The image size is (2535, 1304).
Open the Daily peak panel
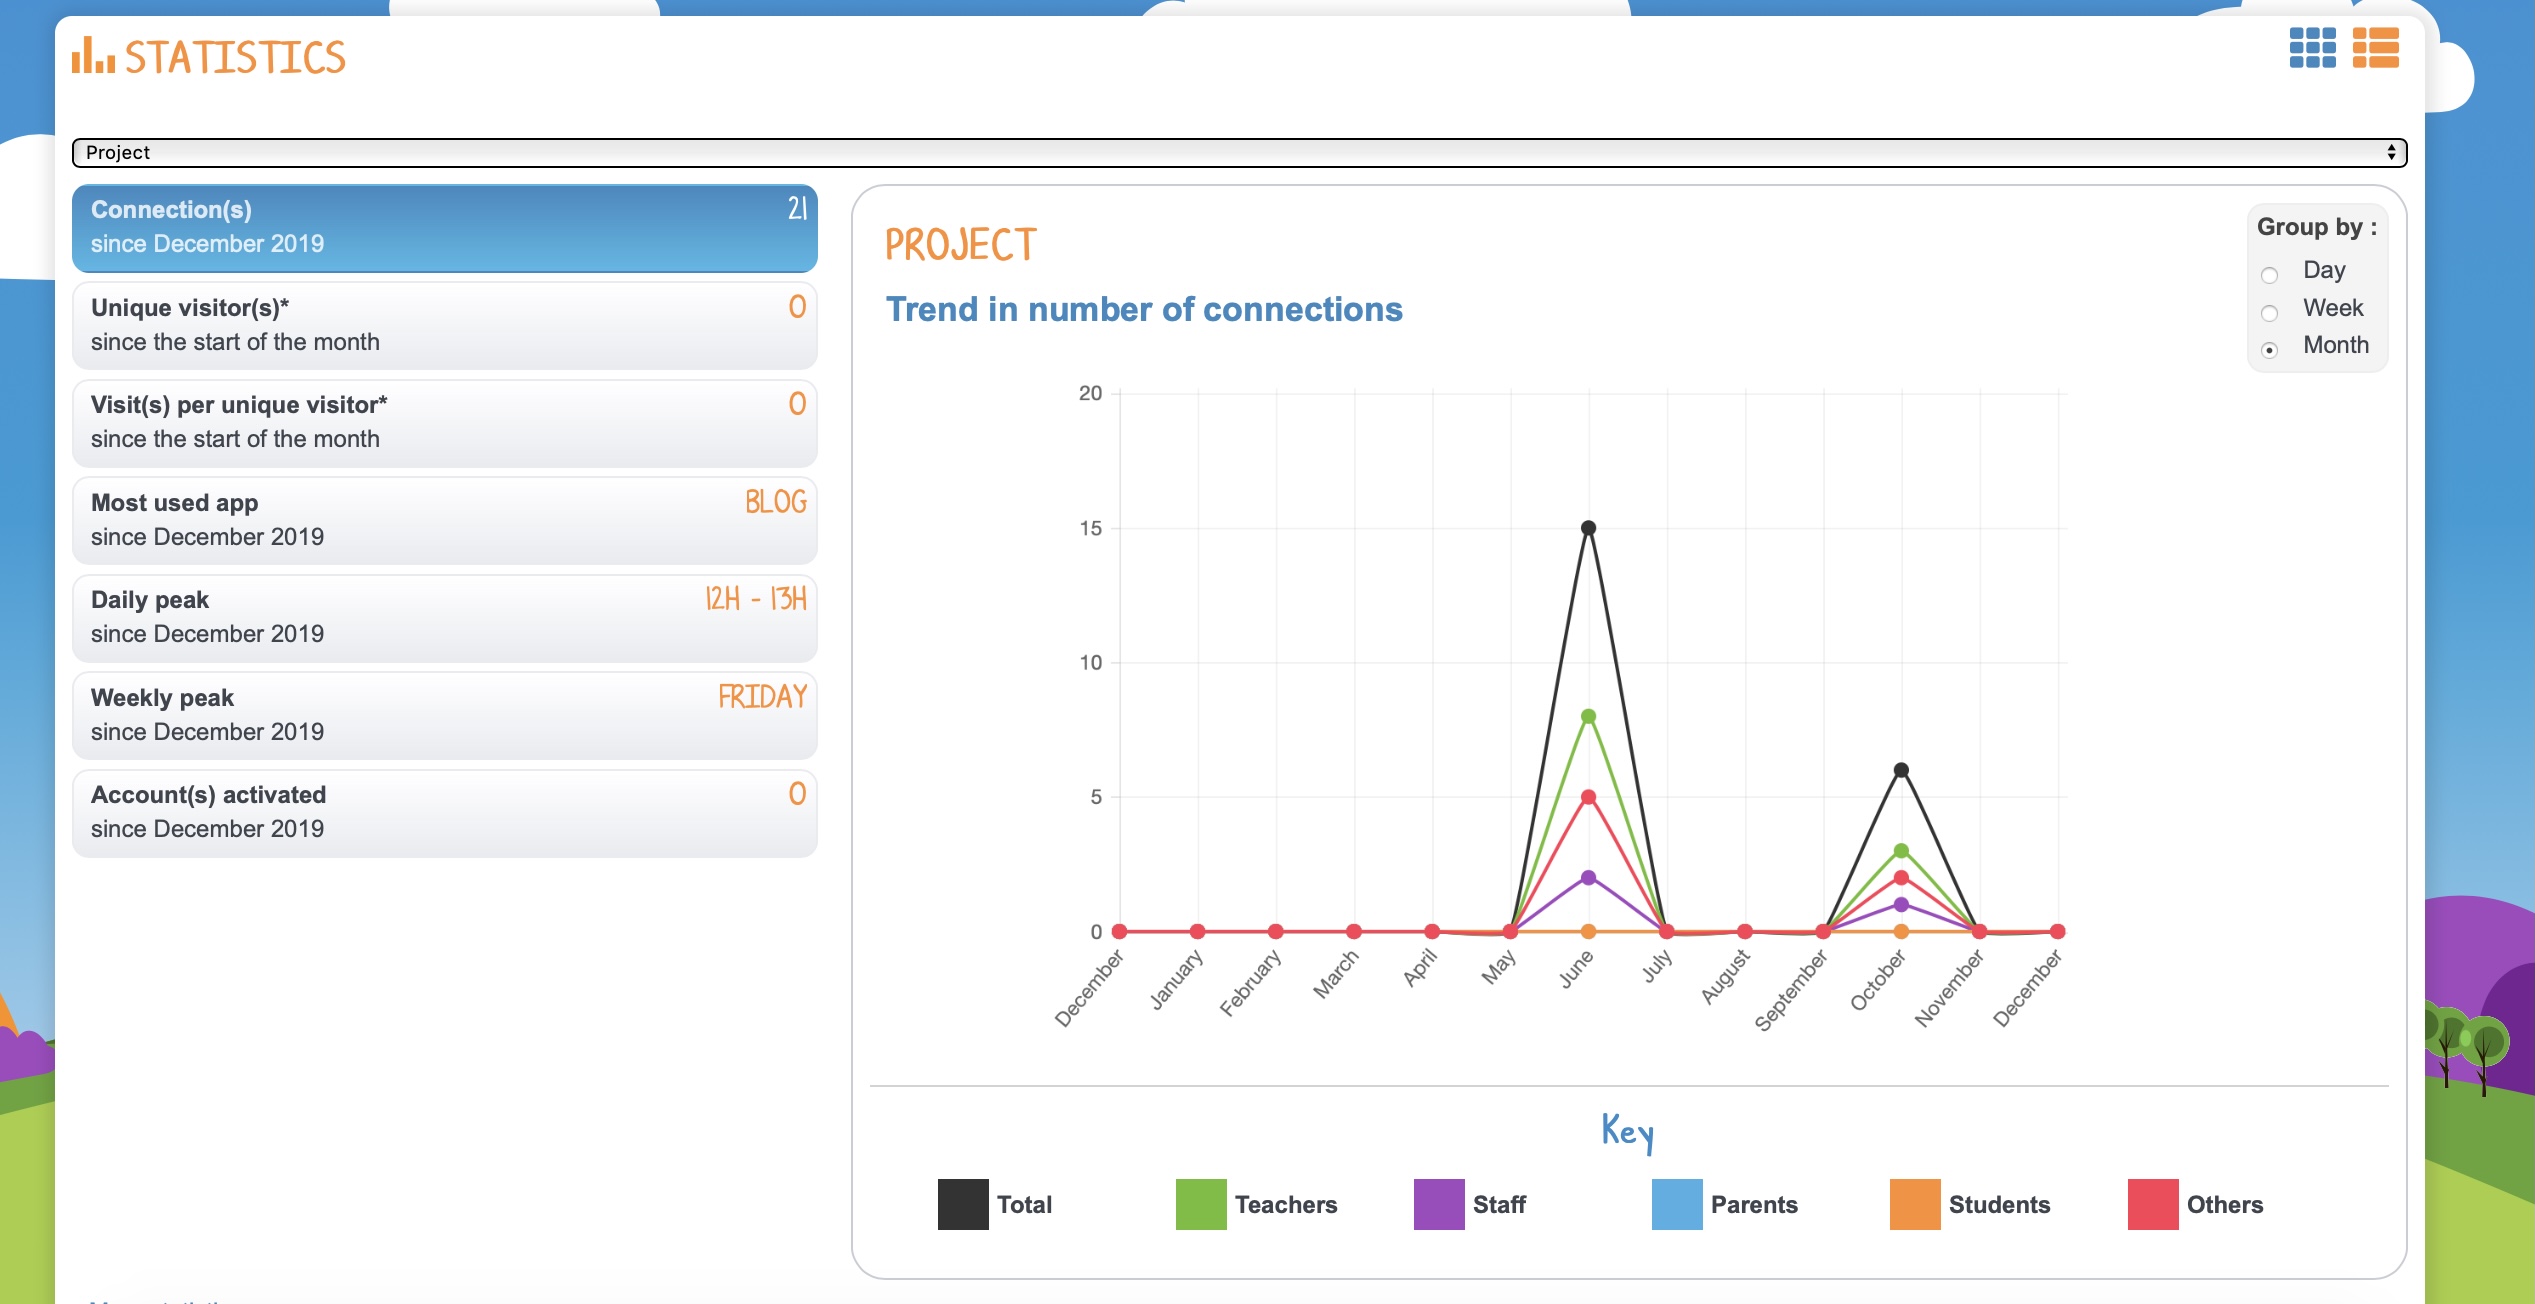click(x=444, y=617)
